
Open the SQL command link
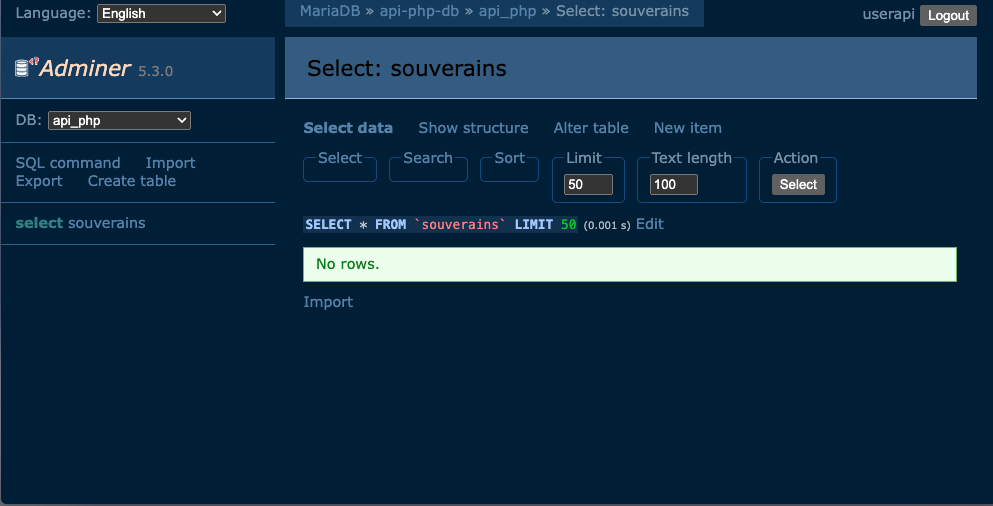tap(68, 163)
